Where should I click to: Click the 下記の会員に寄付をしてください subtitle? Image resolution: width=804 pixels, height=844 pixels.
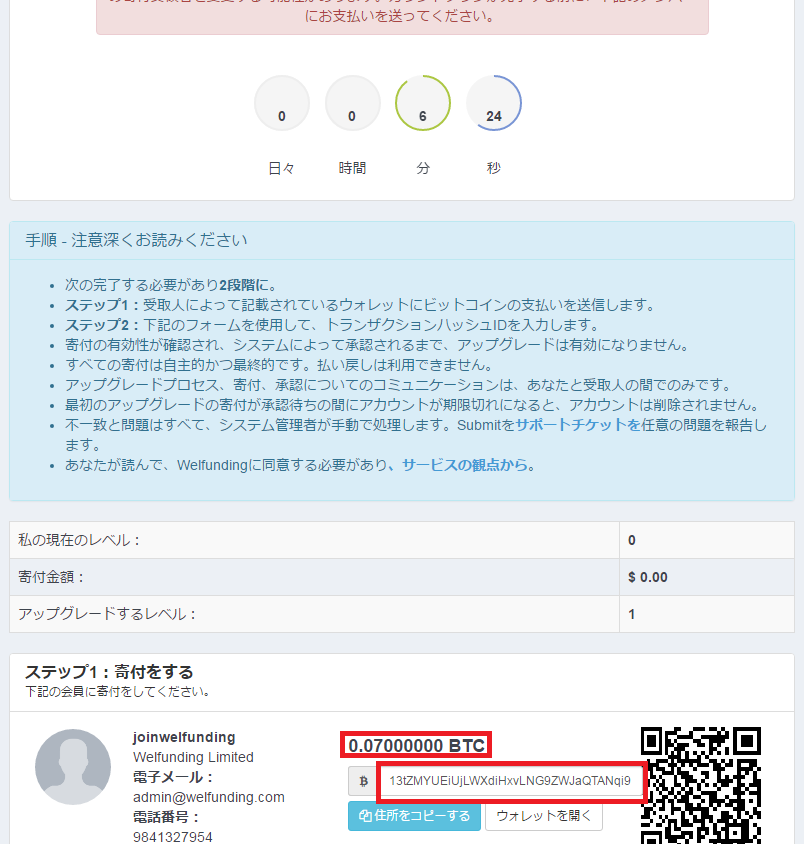click(118, 692)
